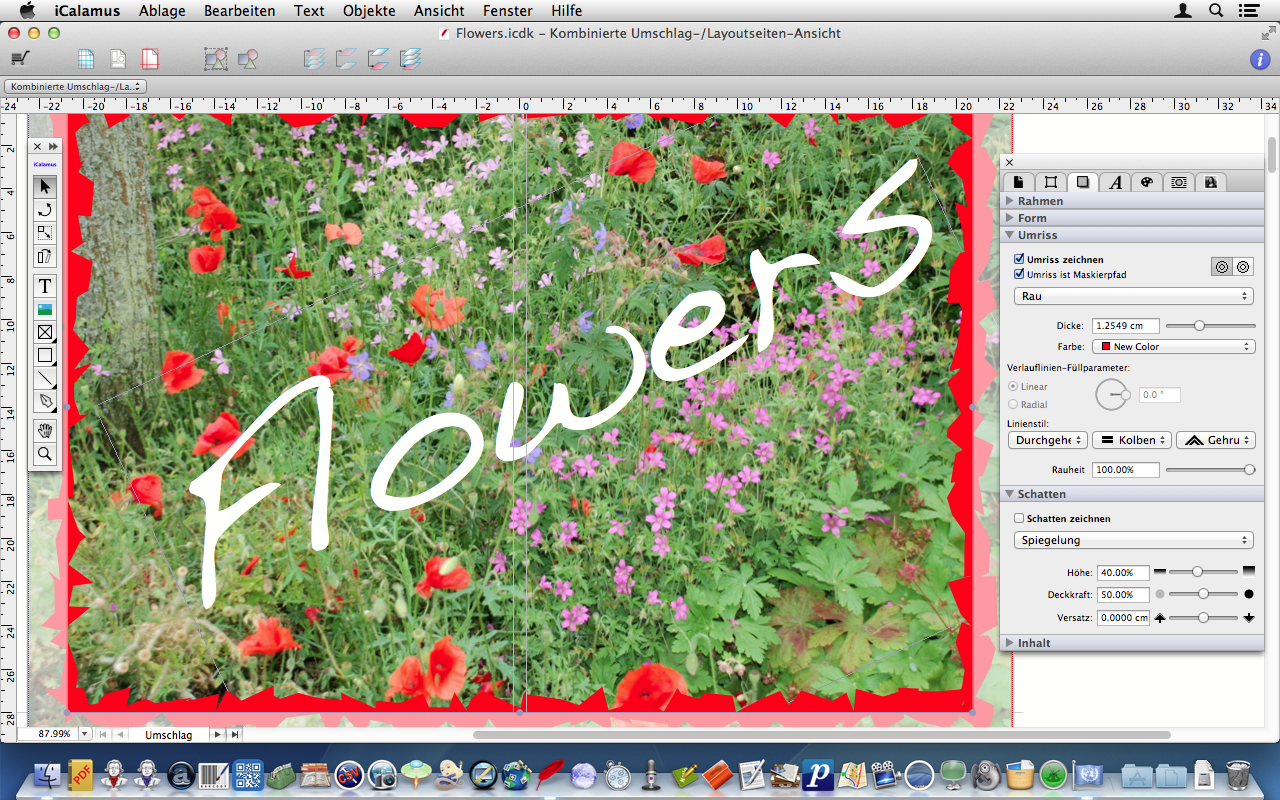Click the last layer-stack arrange icon

tap(410, 59)
